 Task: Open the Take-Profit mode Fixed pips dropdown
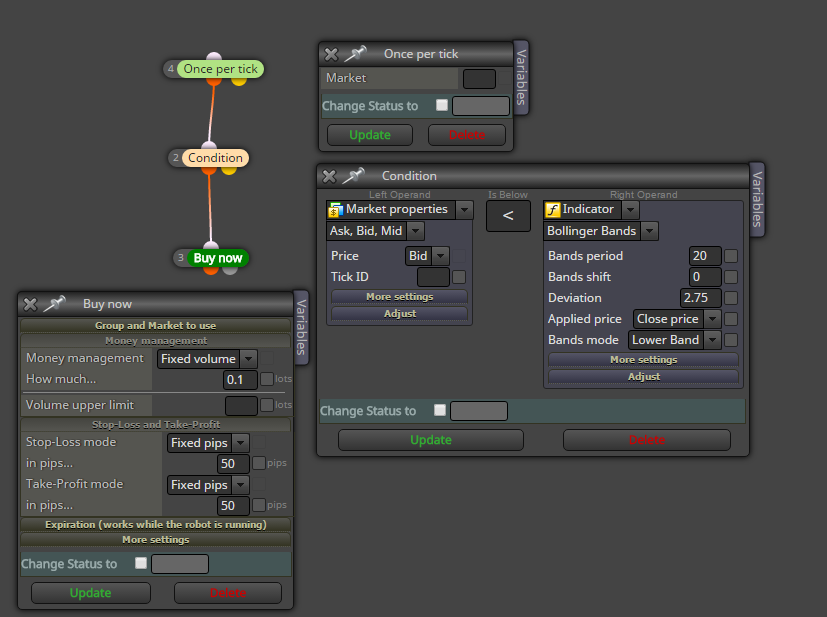coord(241,485)
